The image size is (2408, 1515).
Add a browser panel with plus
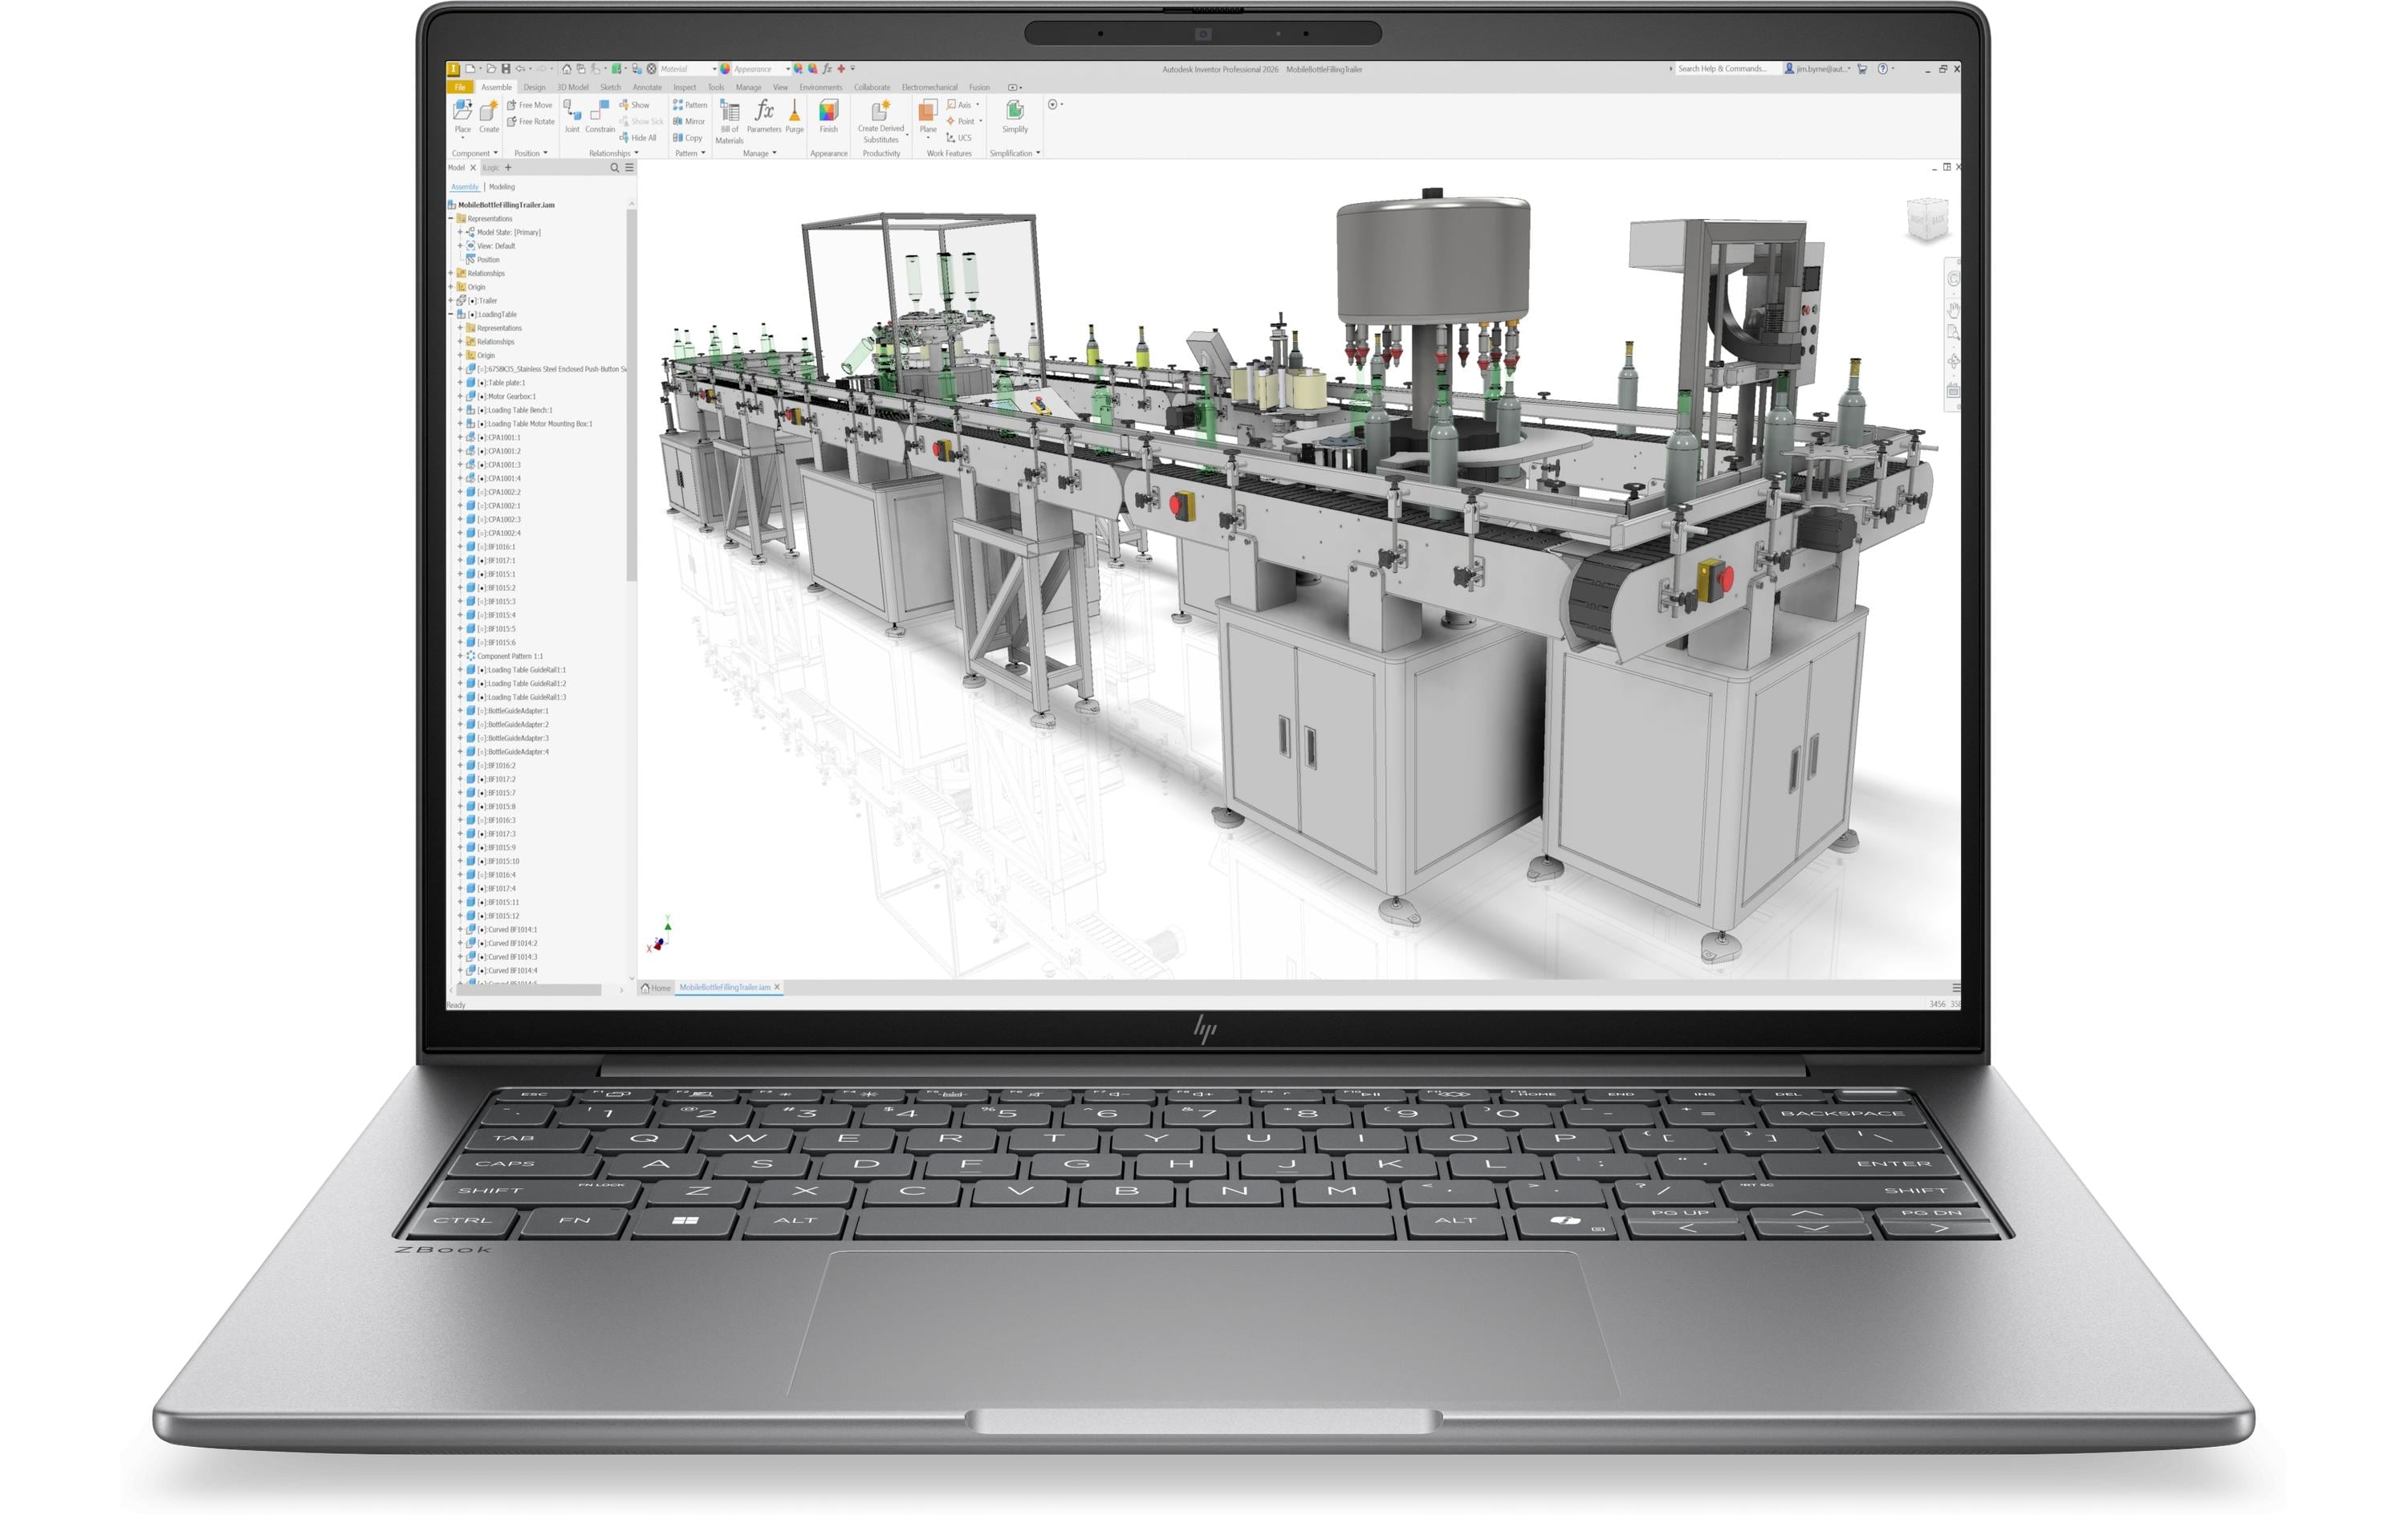tap(508, 168)
